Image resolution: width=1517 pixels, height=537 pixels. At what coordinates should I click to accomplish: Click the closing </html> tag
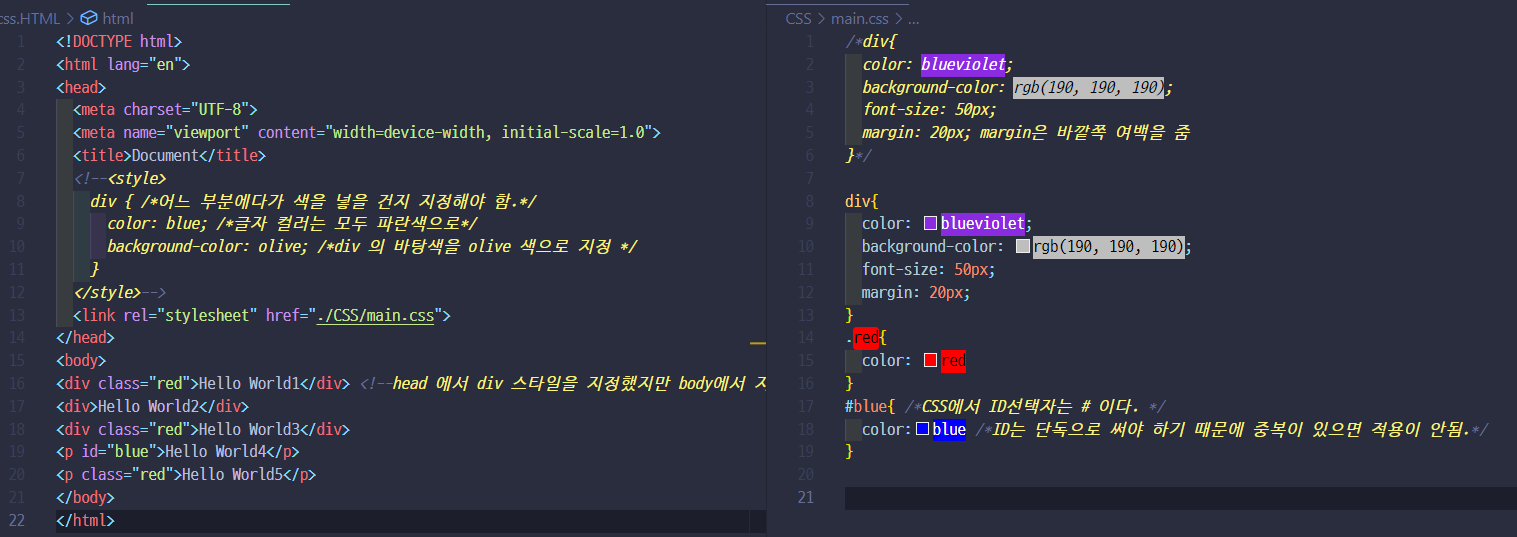86,522
